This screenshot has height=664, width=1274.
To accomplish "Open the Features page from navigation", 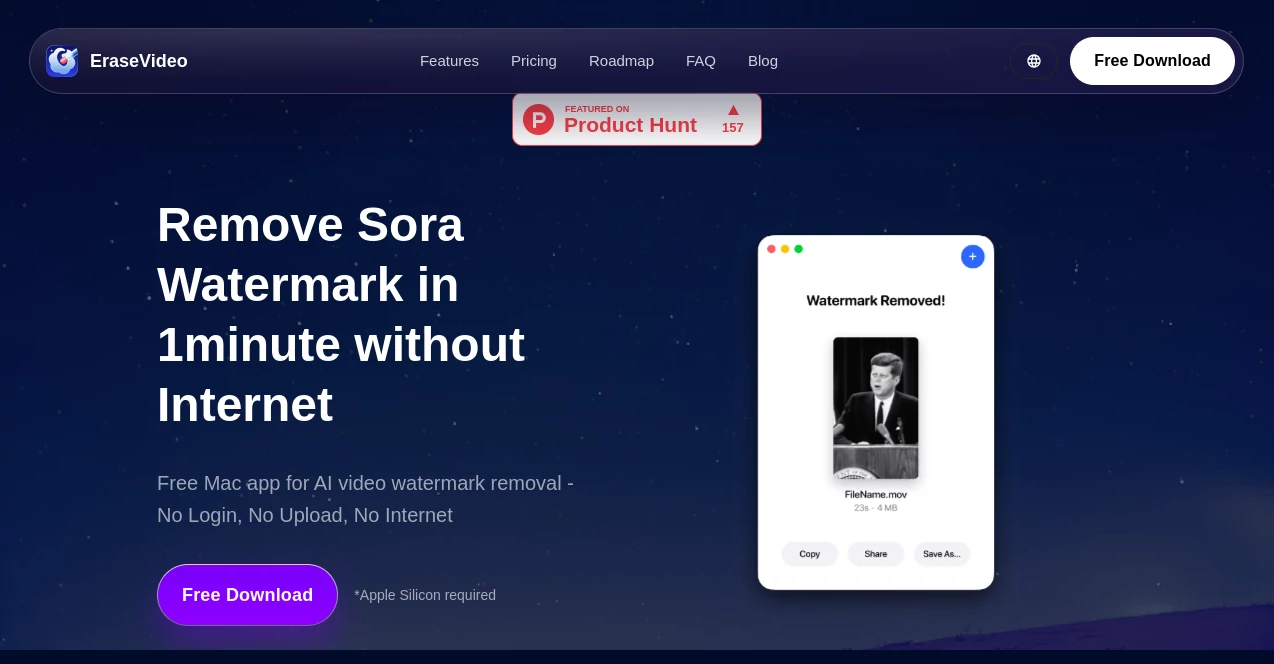I will pyautogui.click(x=449, y=61).
